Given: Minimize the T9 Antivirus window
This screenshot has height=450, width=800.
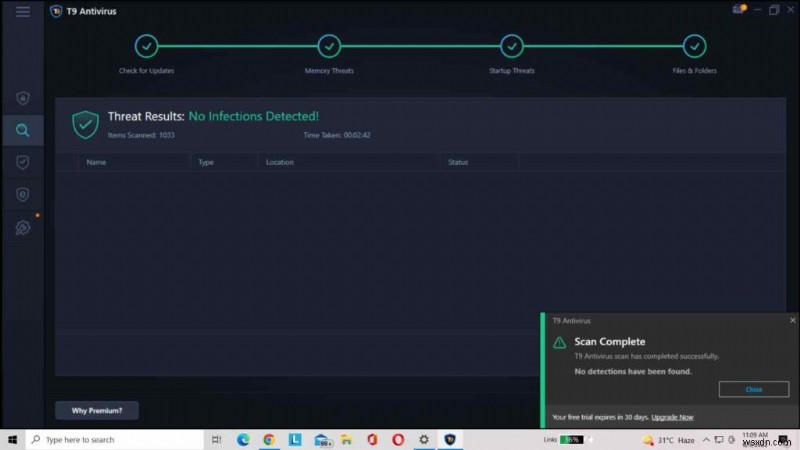Looking at the screenshot, I should (x=758, y=10).
